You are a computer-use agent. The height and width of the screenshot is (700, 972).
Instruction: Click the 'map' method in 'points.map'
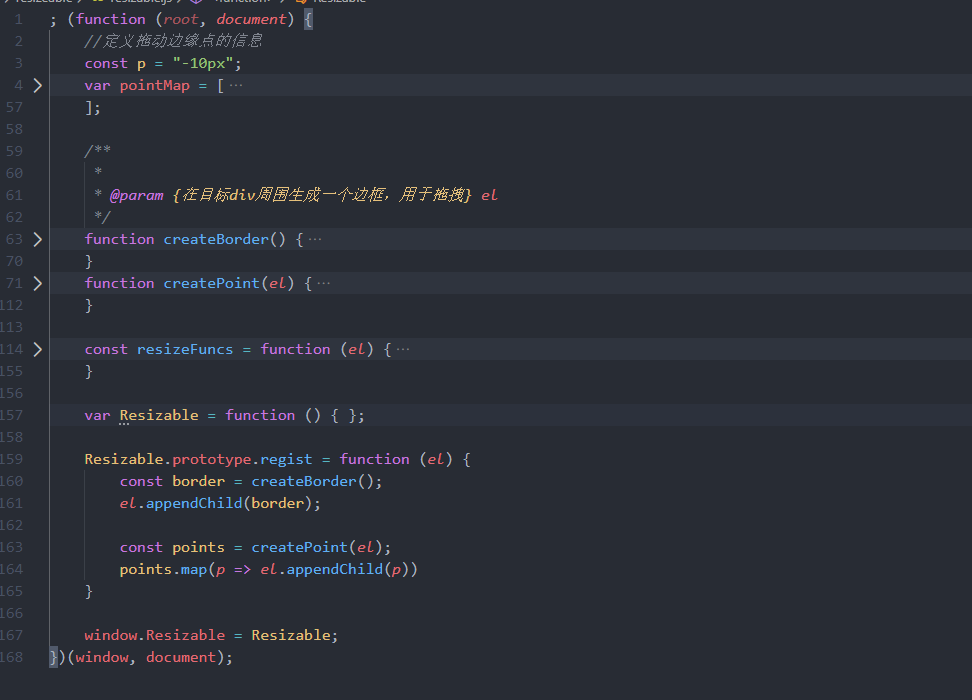tap(194, 570)
